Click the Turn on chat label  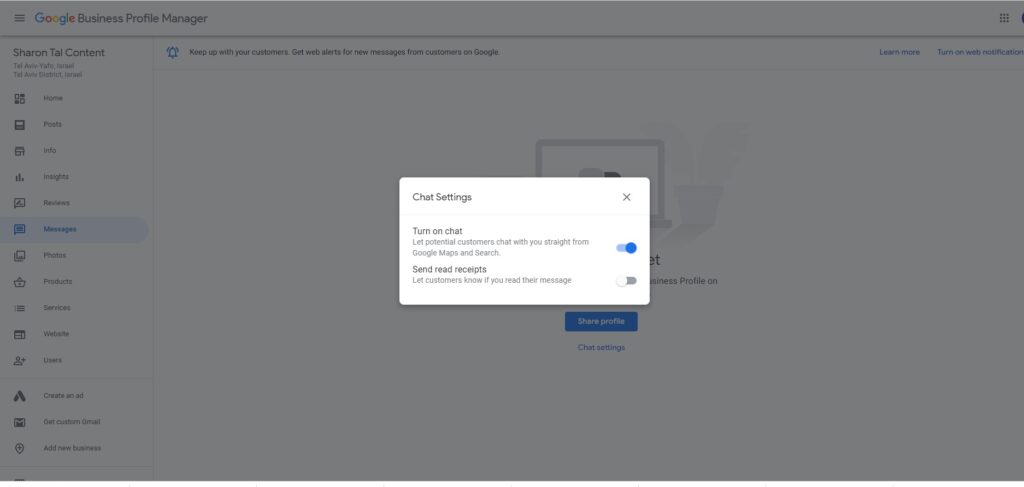pos(438,231)
